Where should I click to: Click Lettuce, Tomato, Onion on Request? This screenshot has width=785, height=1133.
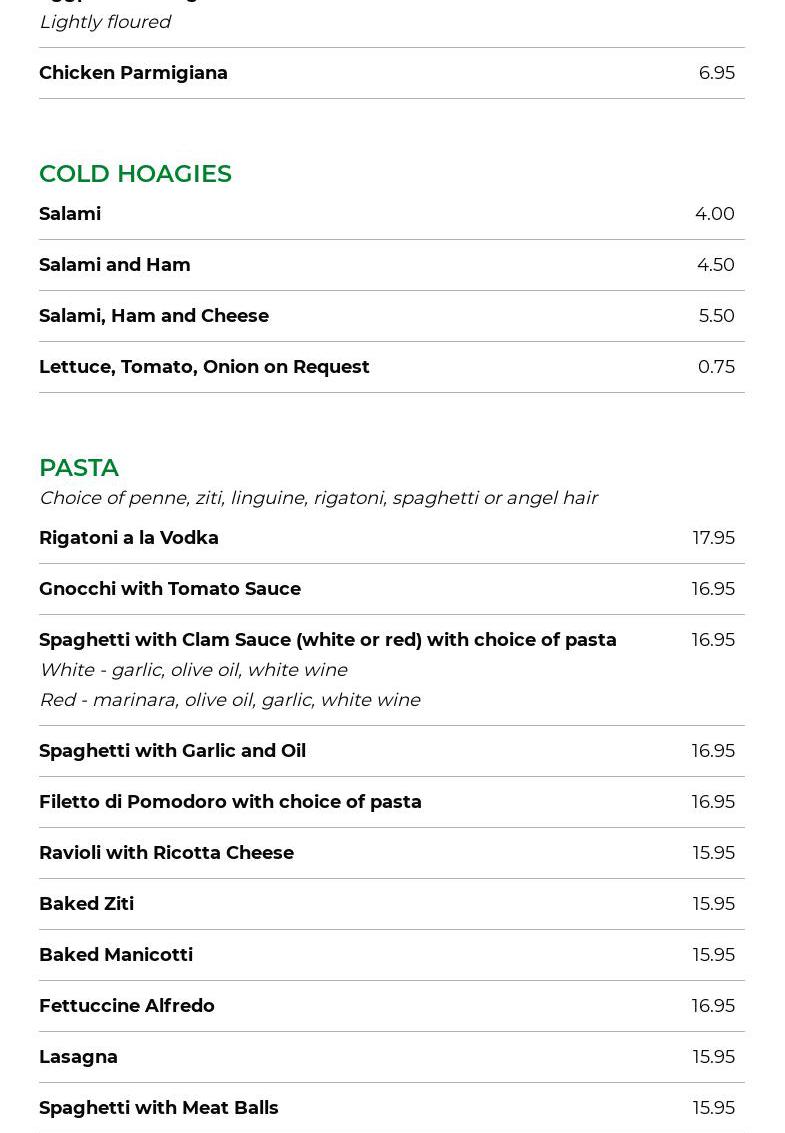[204, 367]
